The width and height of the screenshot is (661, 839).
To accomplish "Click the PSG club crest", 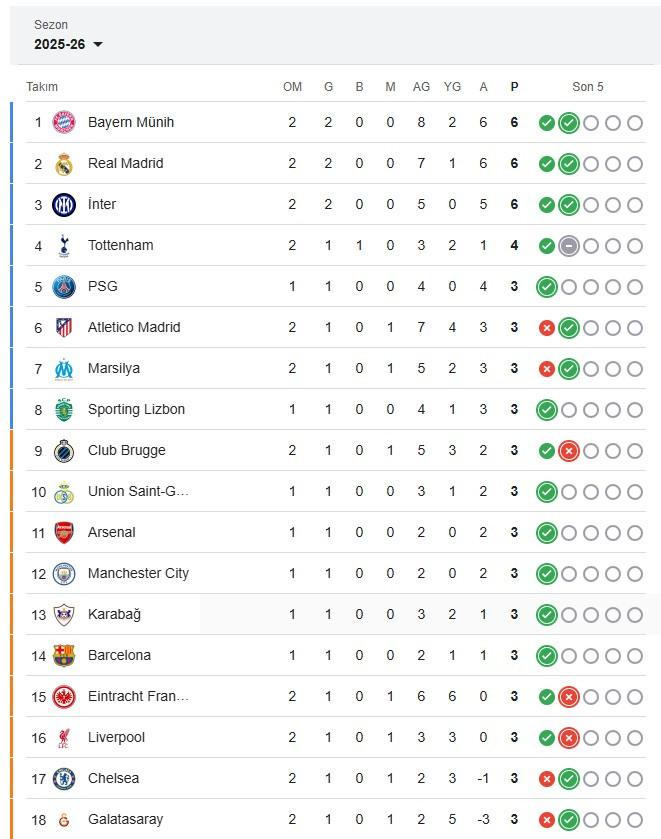I will click(64, 286).
